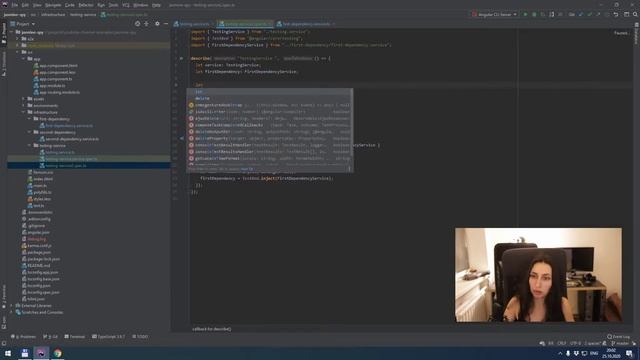Open the TypeScript tool window tab
This screenshot has height=360, width=640.
(x=109, y=337)
